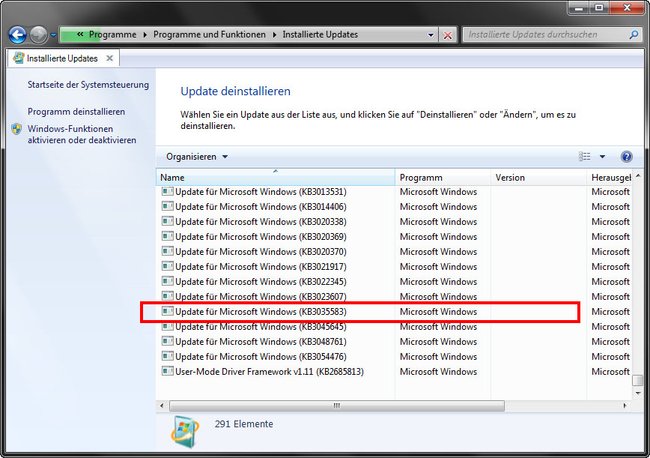
Task: Select update KB3045645 row
Action: point(395,327)
